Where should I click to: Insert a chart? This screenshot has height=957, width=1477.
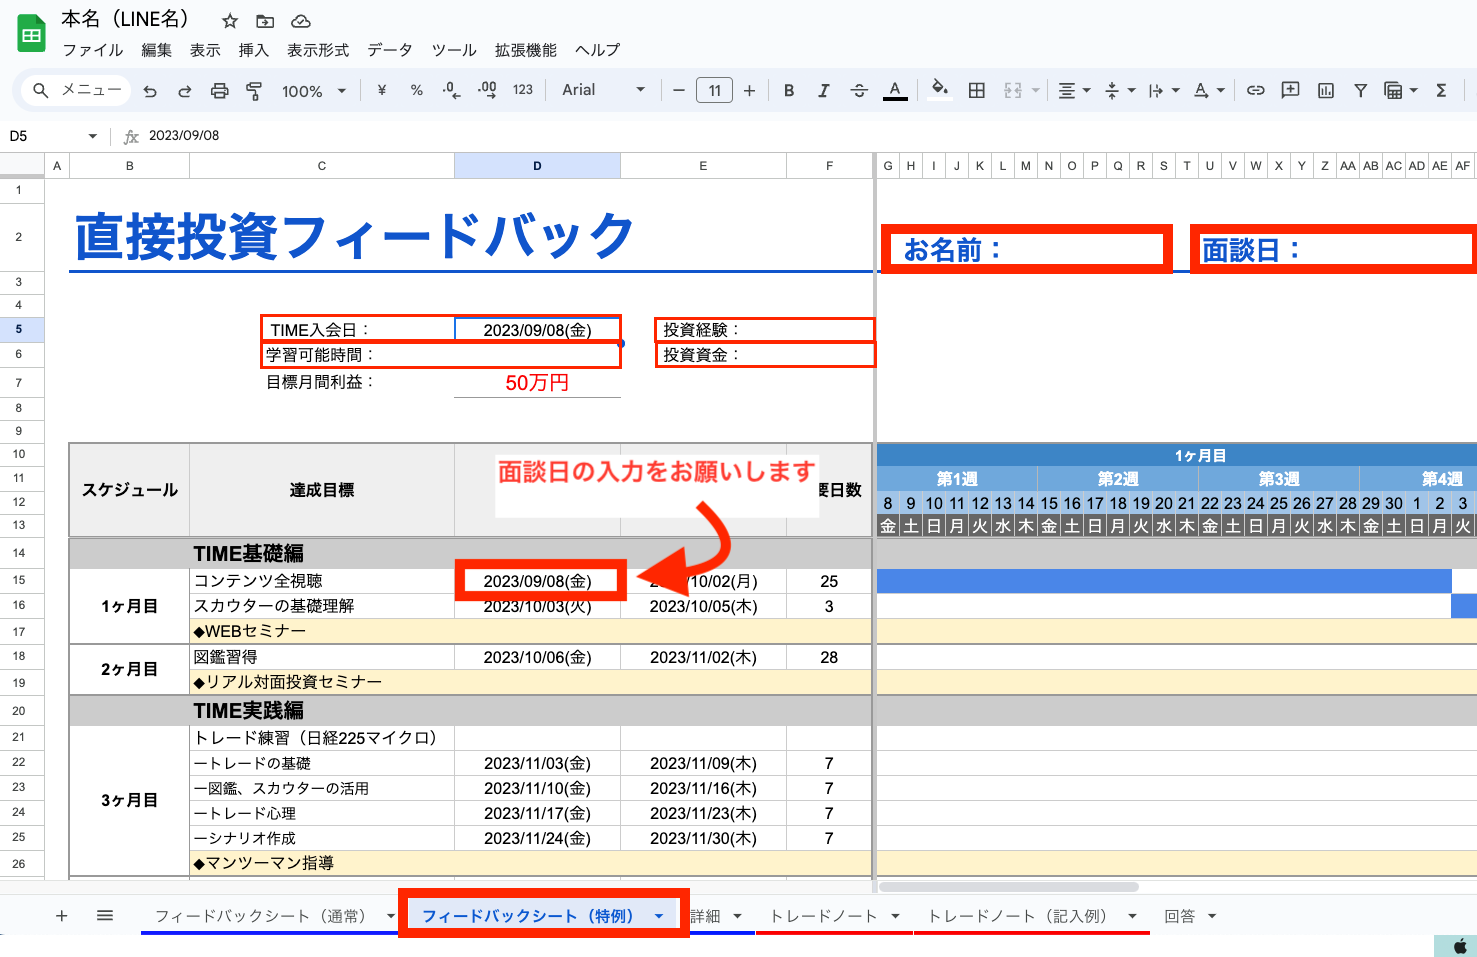tap(1325, 90)
